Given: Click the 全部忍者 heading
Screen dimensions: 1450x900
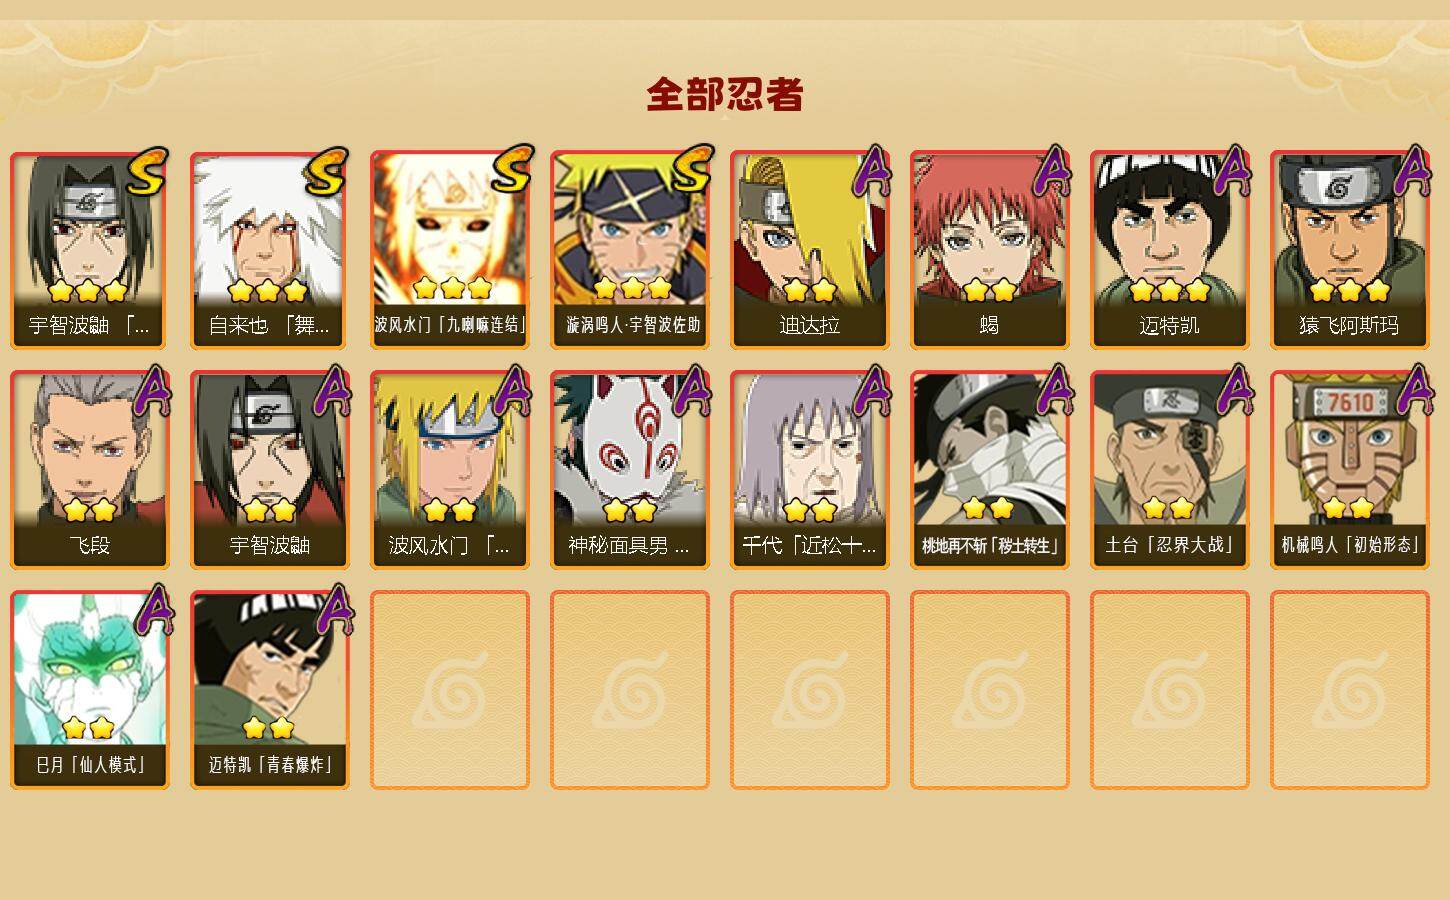Looking at the screenshot, I should 725,95.
